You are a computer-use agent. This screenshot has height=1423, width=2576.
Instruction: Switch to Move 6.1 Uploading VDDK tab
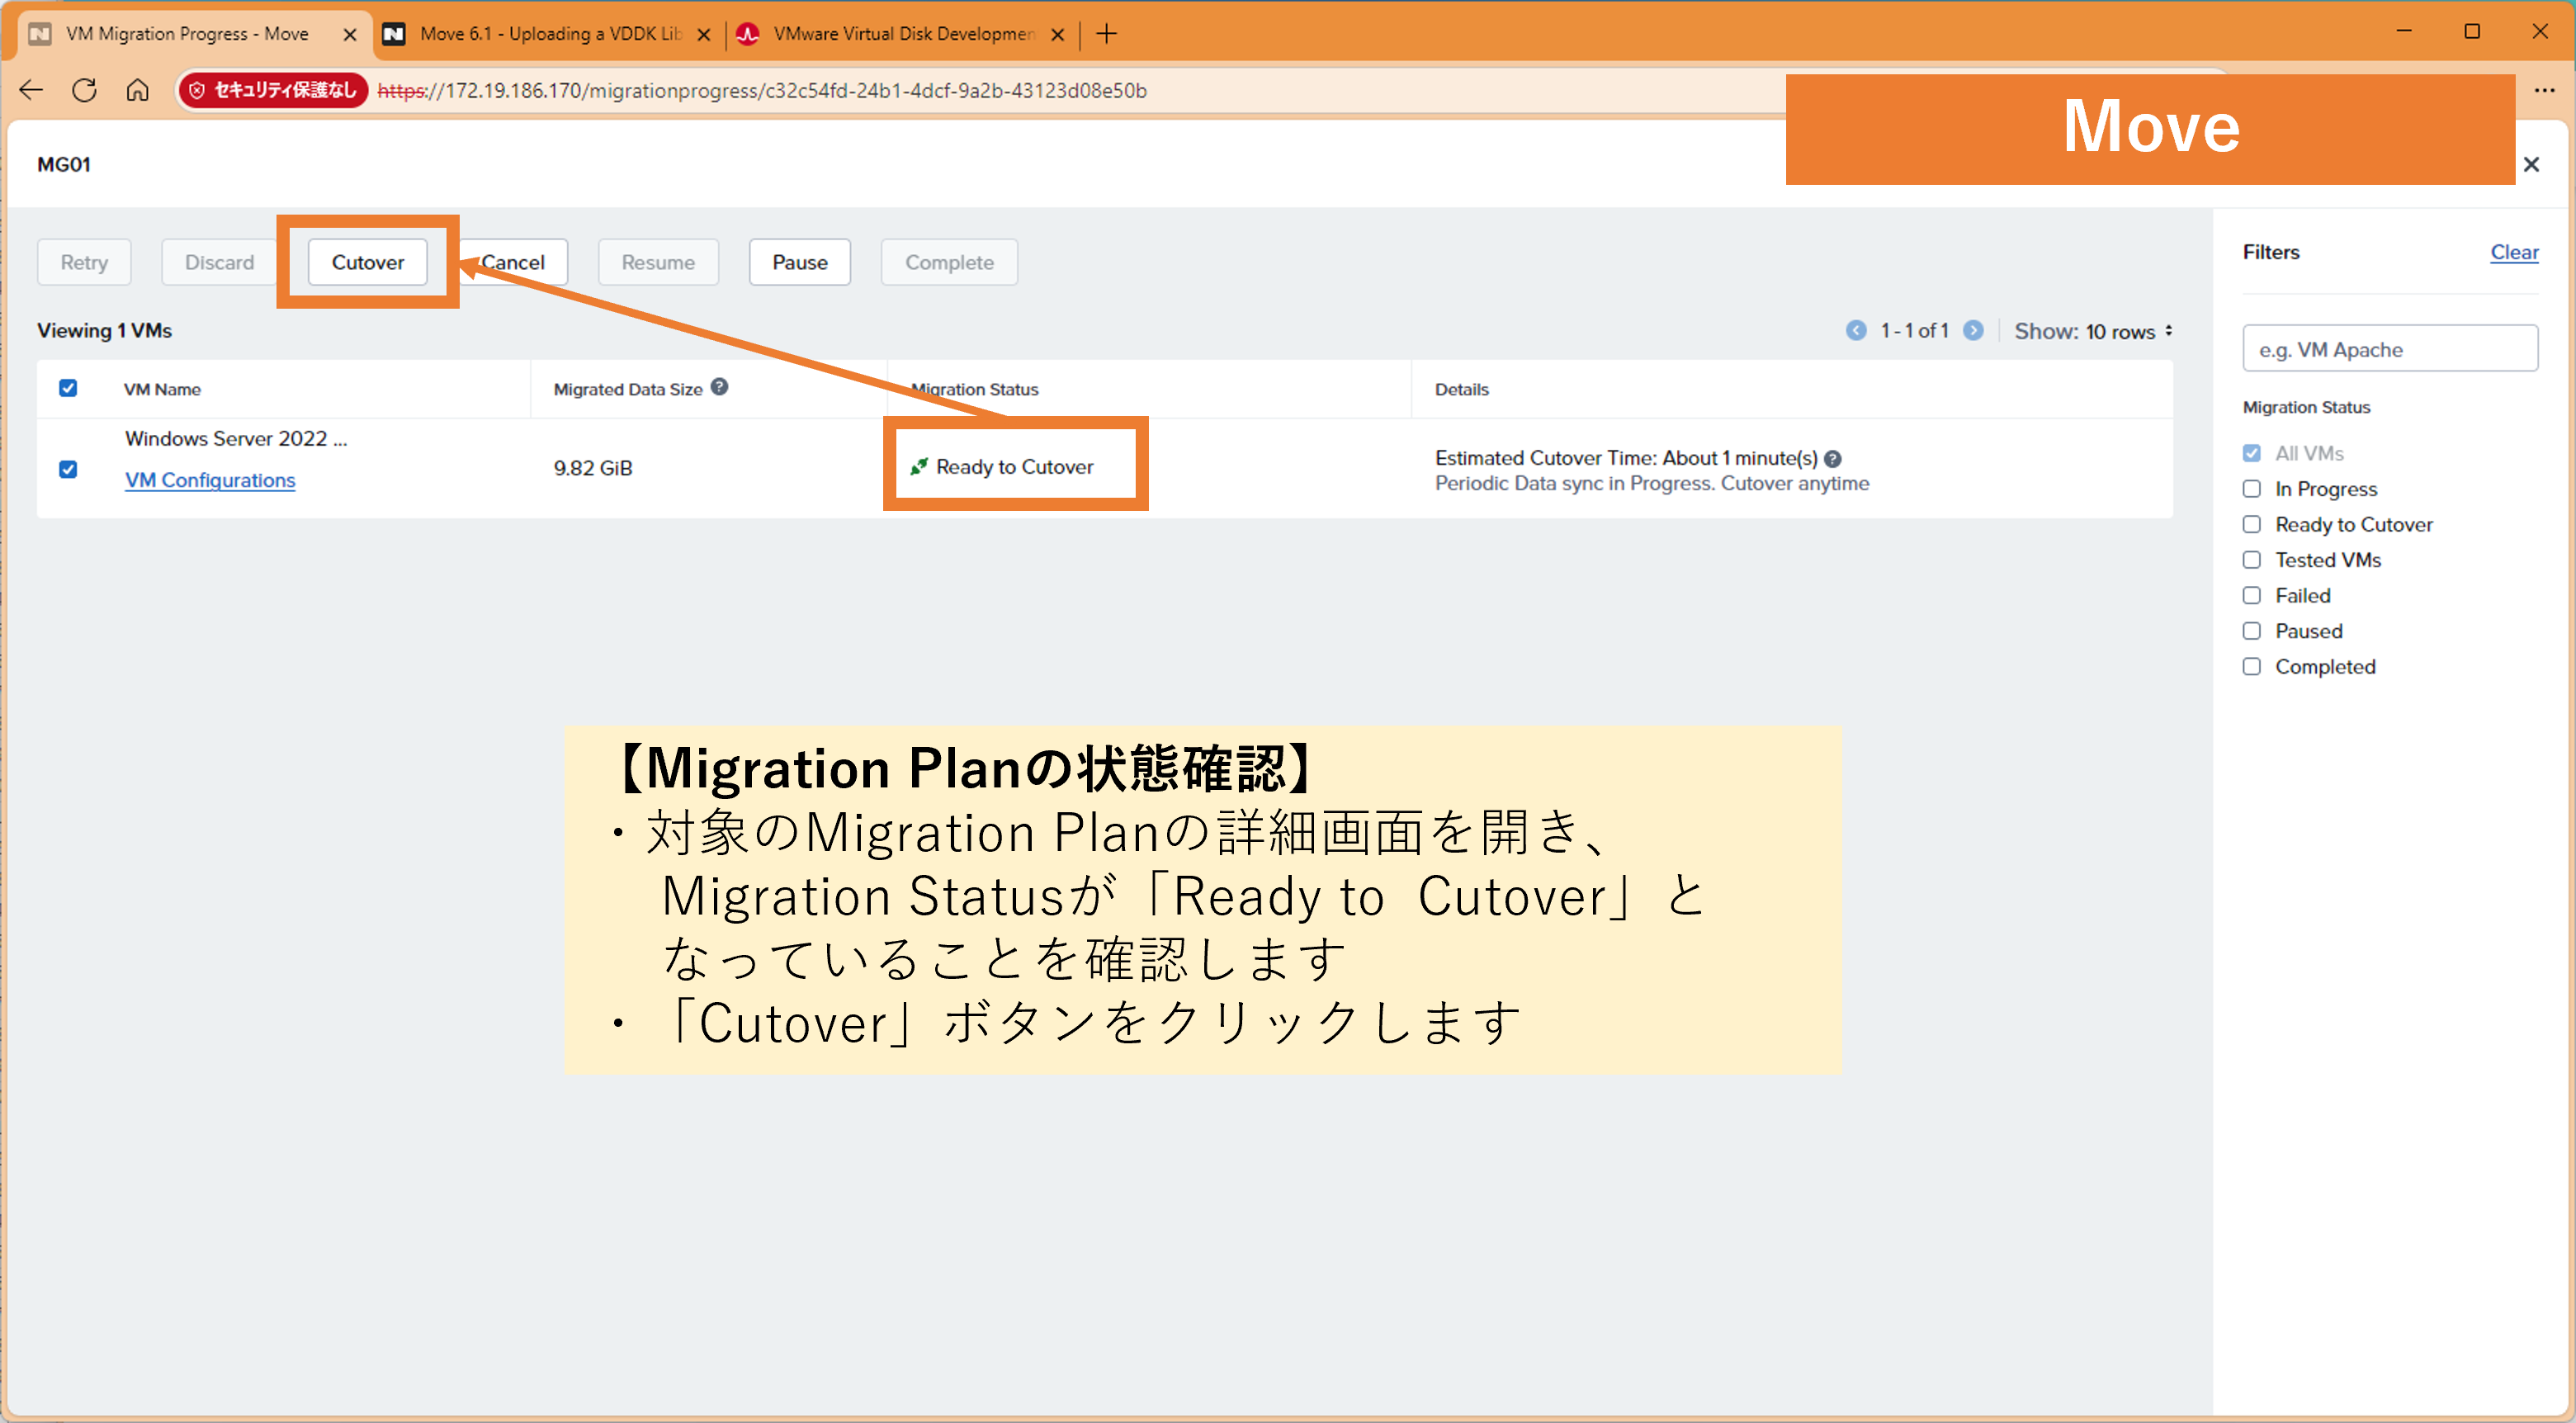pyautogui.click(x=550, y=34)
